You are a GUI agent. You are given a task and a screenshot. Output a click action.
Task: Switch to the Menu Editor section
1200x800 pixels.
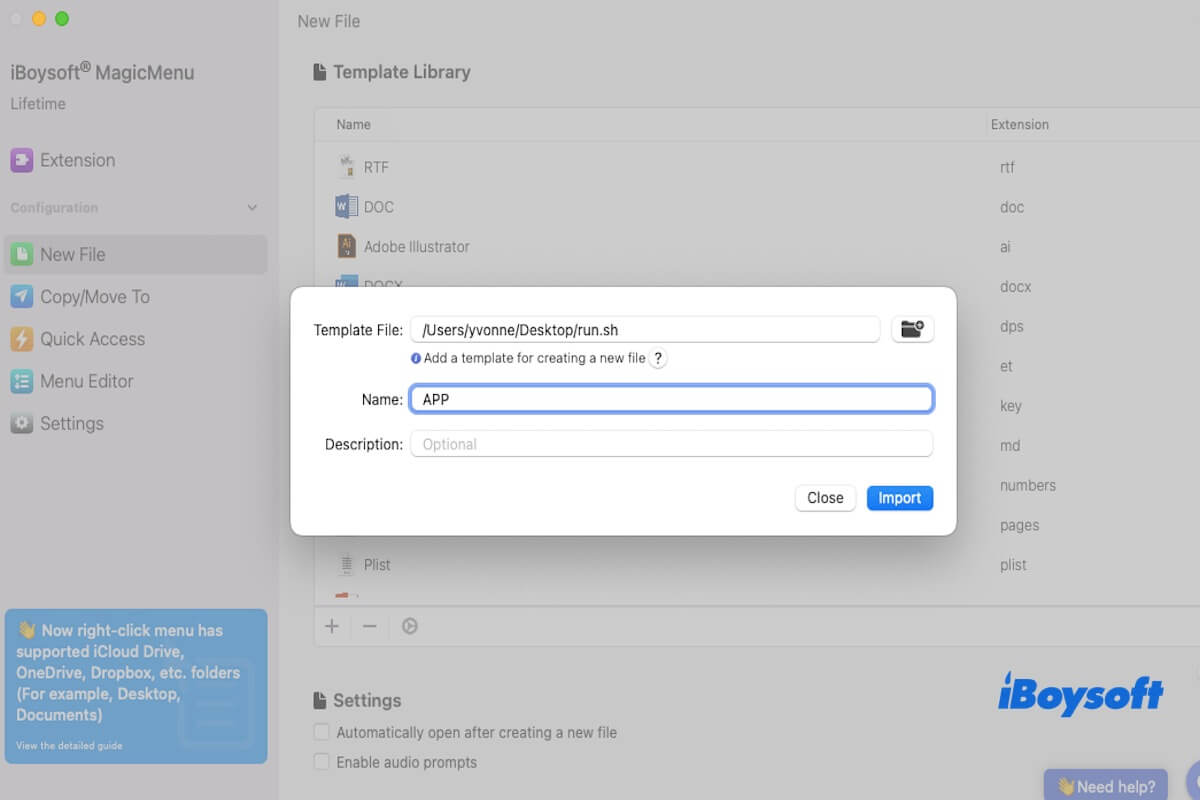click(x=86, y=381)
